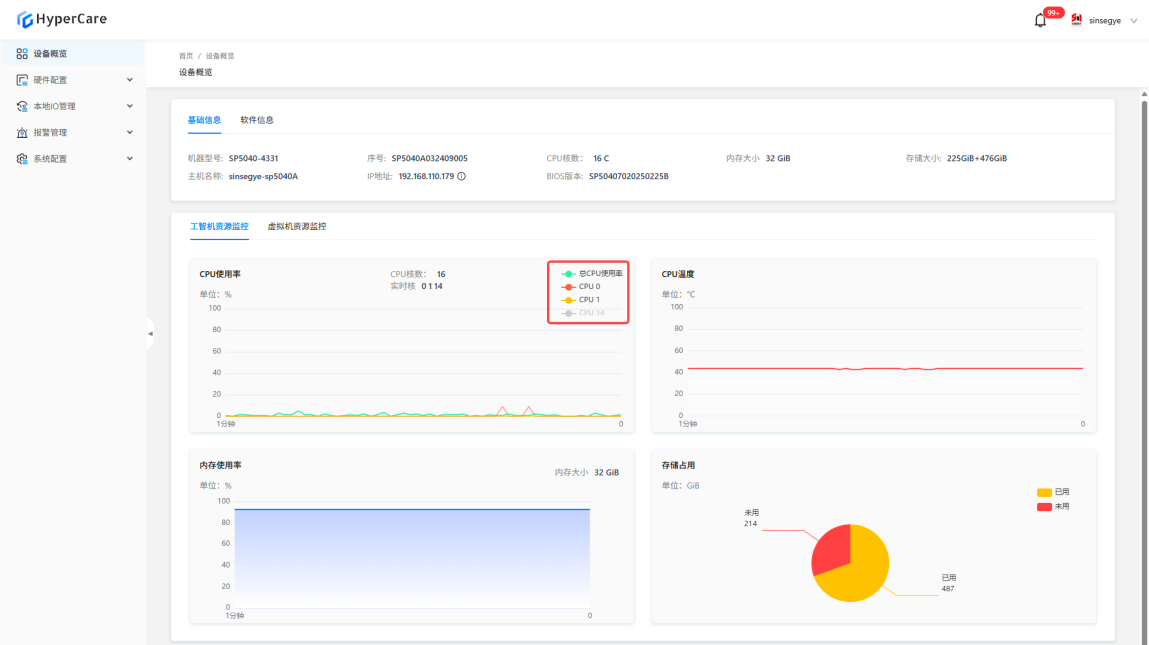1149x645 pixels.
Task: Click the HyperCare logo
Action: [61, 19]
